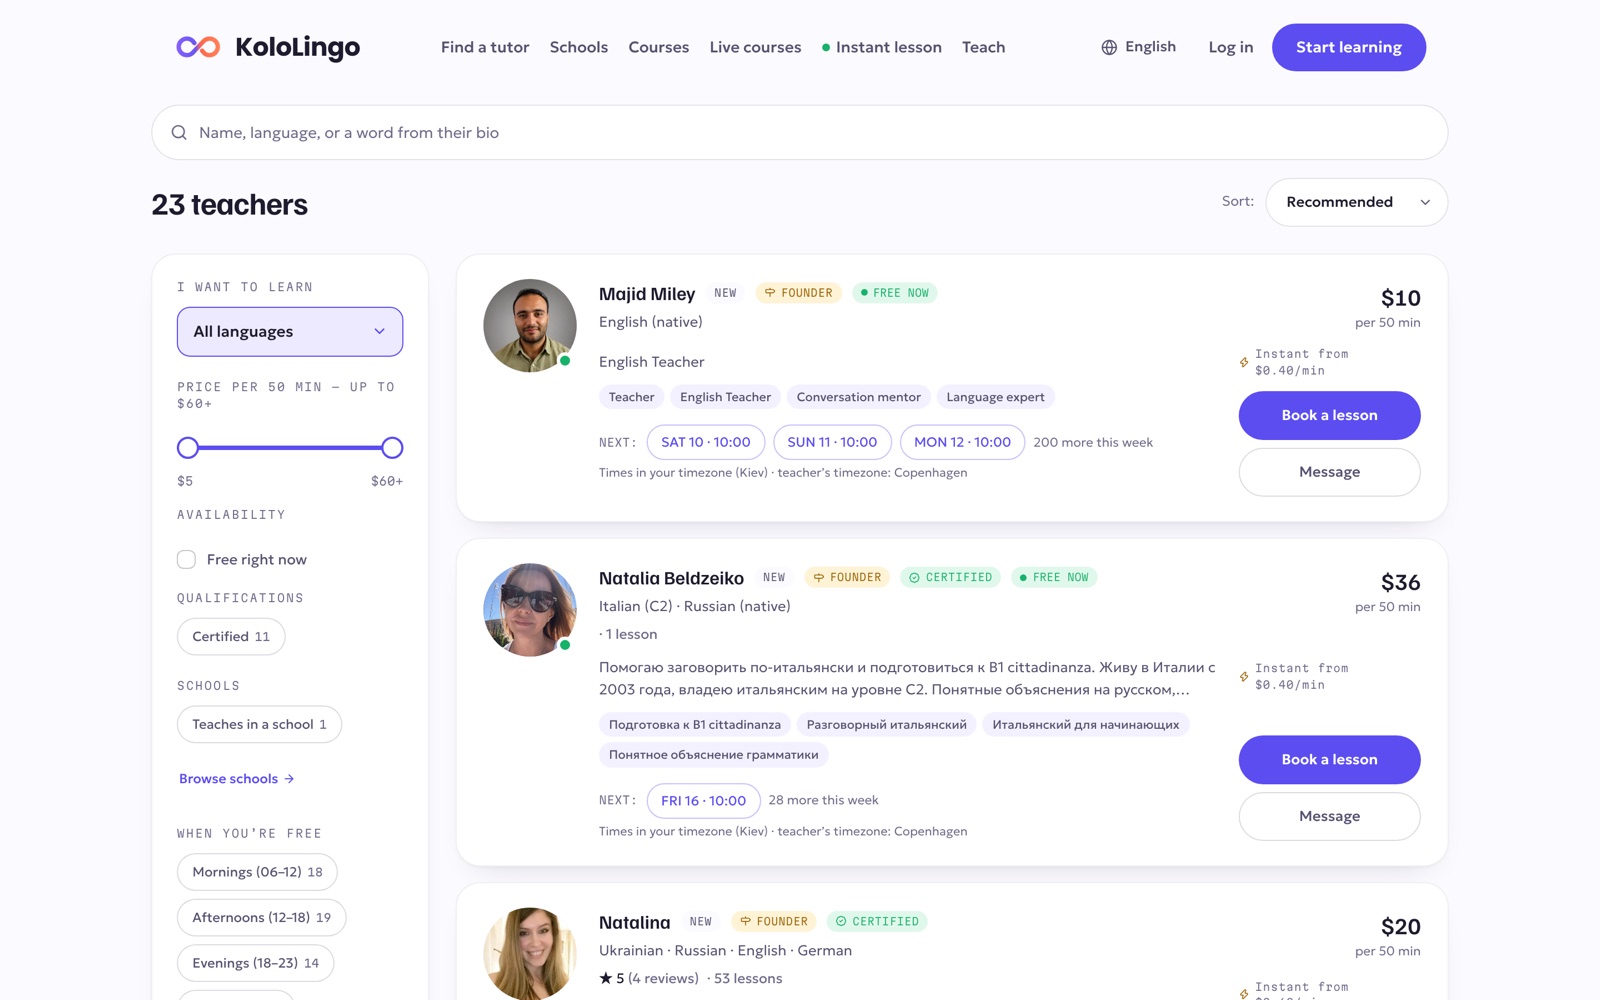
Task: Click Natalia Beldzeiko's FOUNDER badge
Action: 847,577
